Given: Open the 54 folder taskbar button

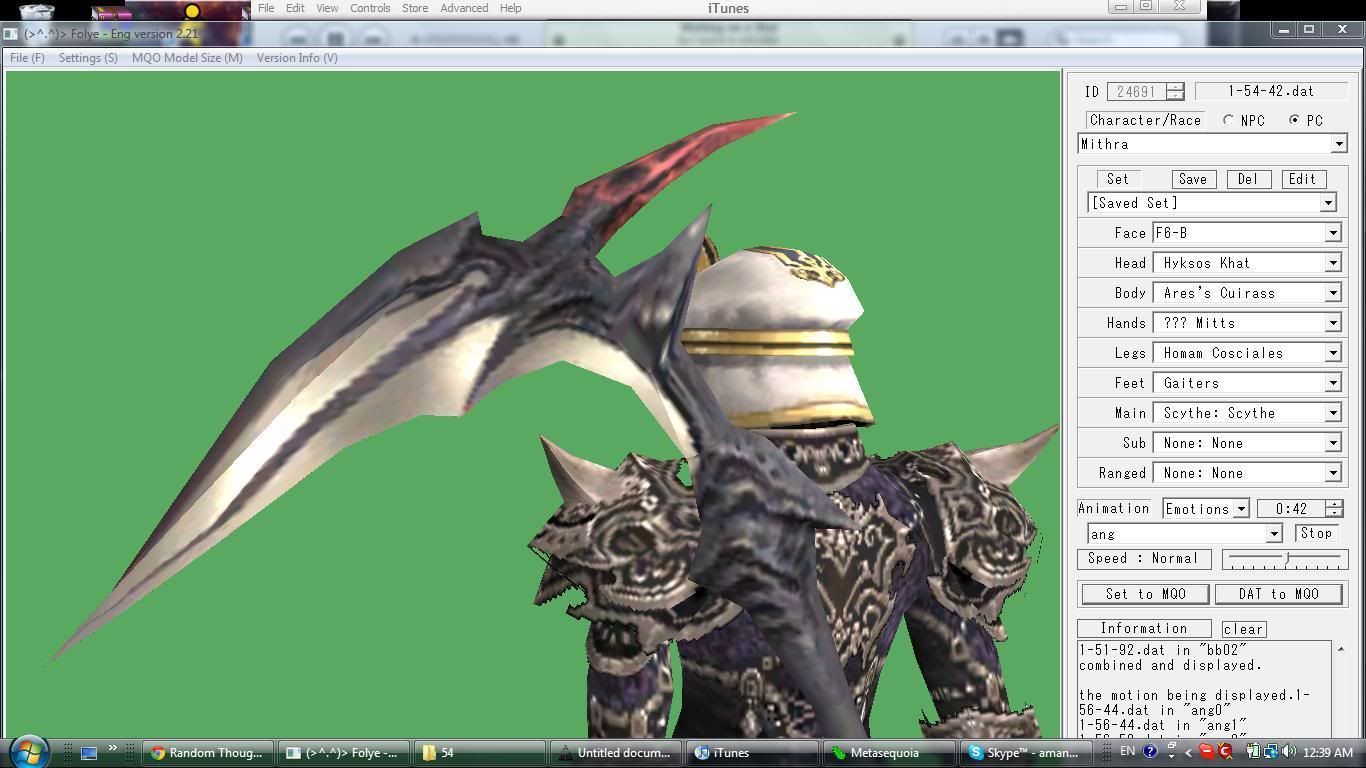Looking at the screenshot, I should [481, 753].
